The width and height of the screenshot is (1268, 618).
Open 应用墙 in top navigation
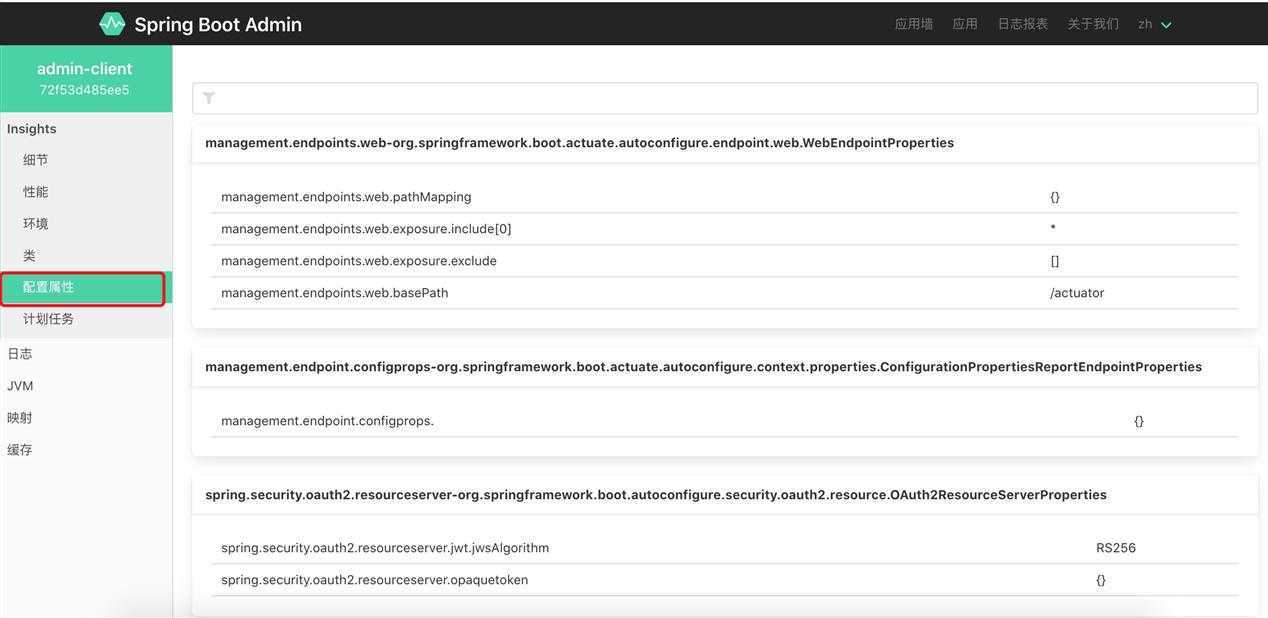(x=913, y=24)
